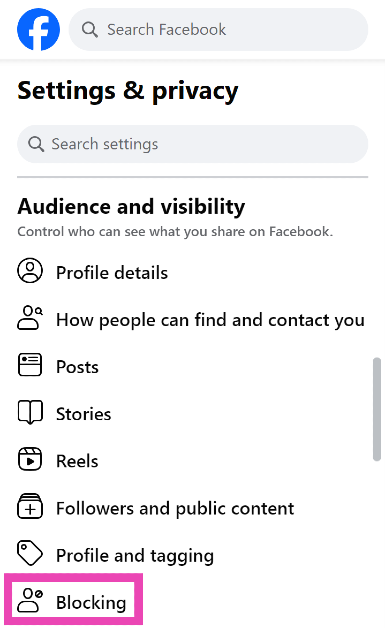Click the Facebook logo icon
Viewport: 385px width, 628px height.
pyautogui.click(x=38, y=29)
